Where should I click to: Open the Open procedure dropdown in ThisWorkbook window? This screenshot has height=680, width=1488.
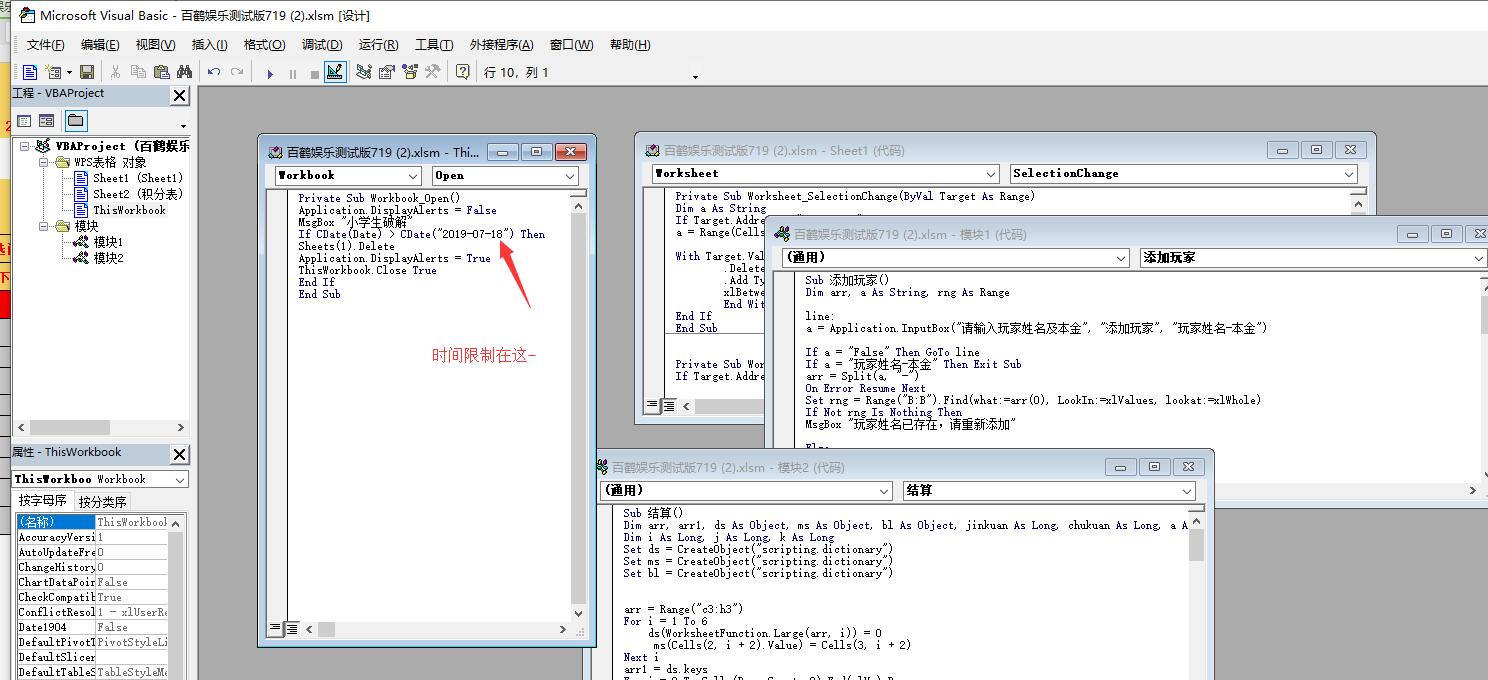[x=570, y=176]
